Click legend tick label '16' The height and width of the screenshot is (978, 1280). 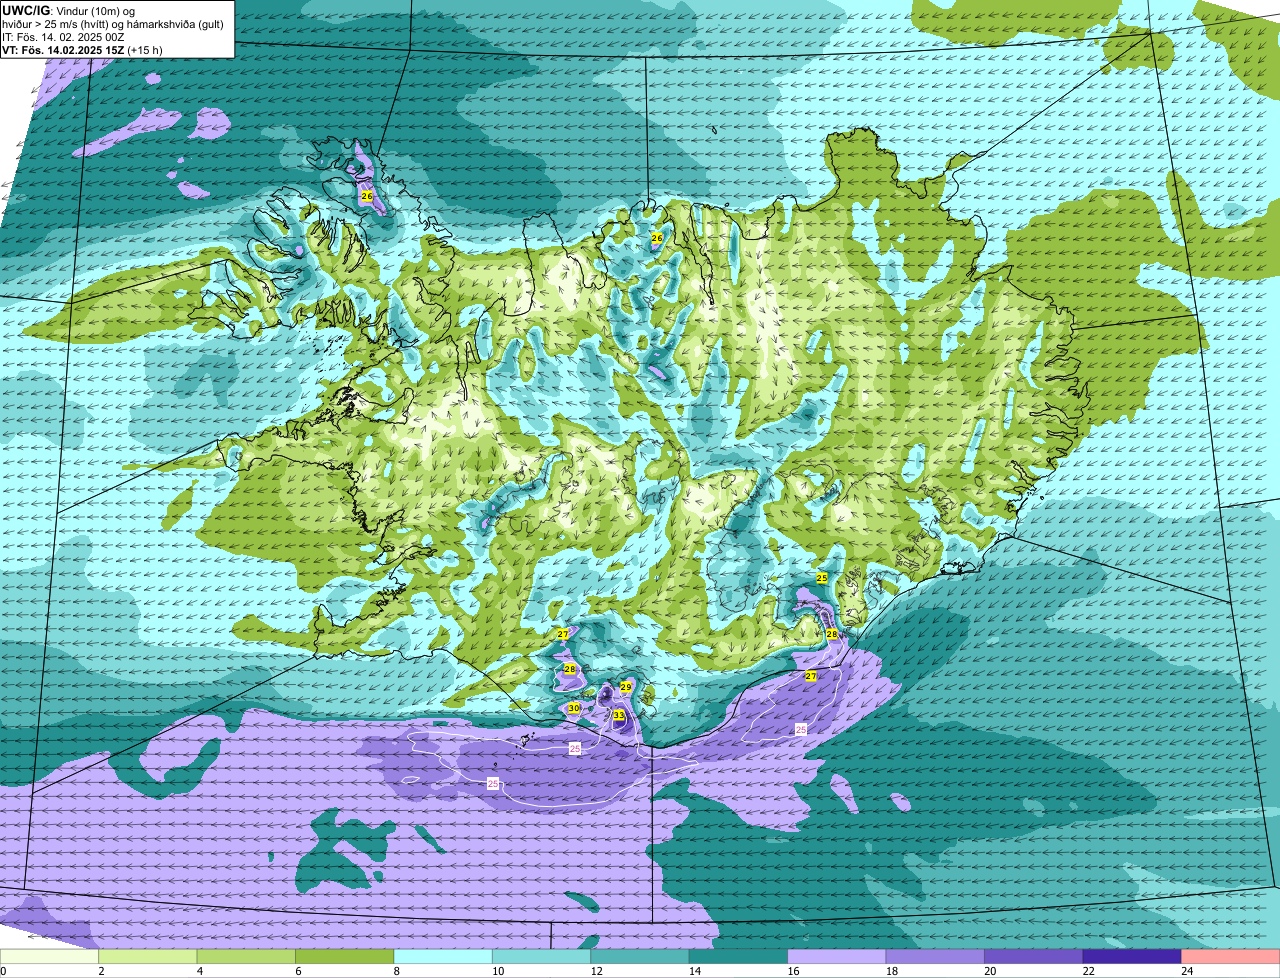[x=793, y=971]
